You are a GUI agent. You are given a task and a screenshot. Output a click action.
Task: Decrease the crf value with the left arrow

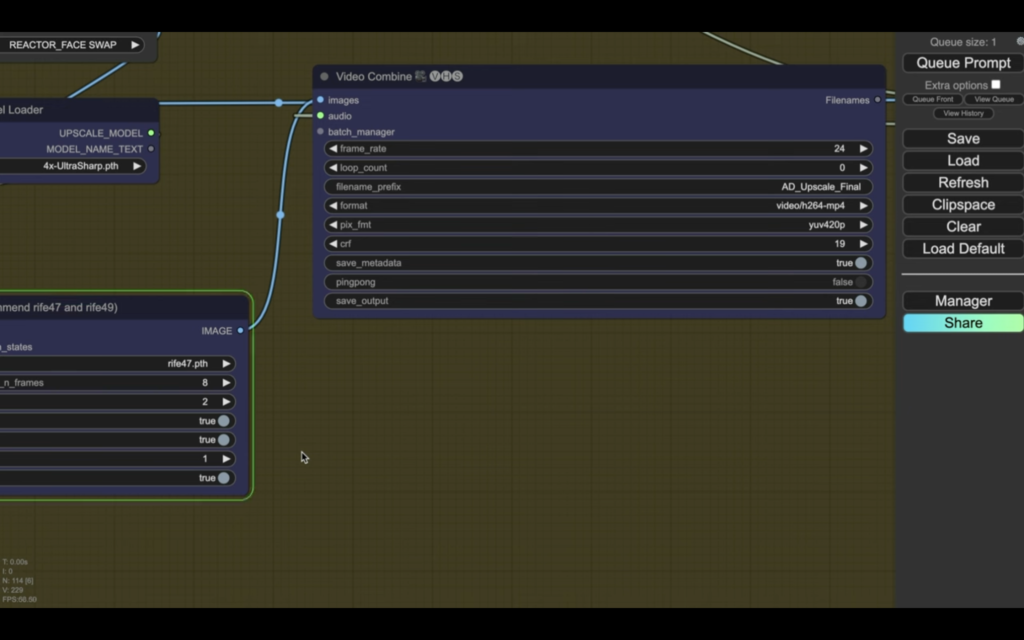(333, 244)
